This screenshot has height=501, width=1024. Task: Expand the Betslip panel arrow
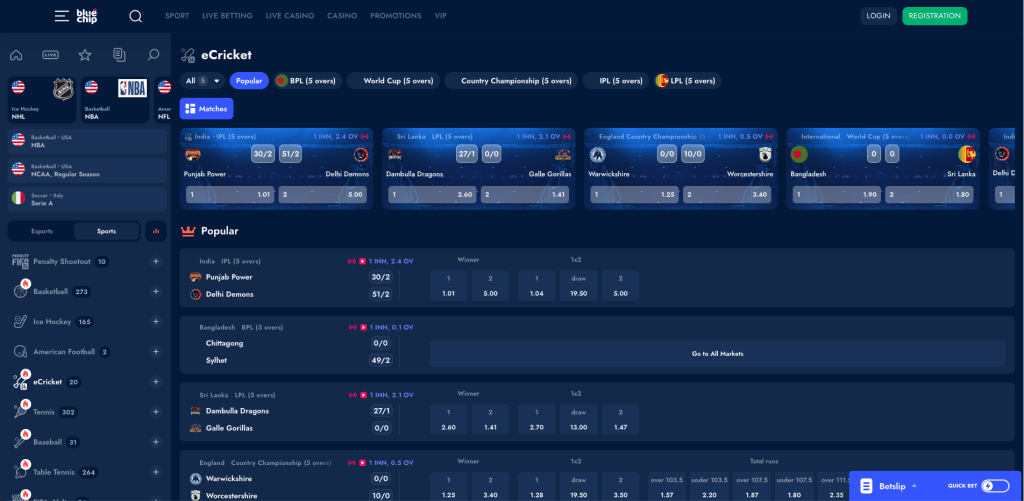click(x=914, y=486)
